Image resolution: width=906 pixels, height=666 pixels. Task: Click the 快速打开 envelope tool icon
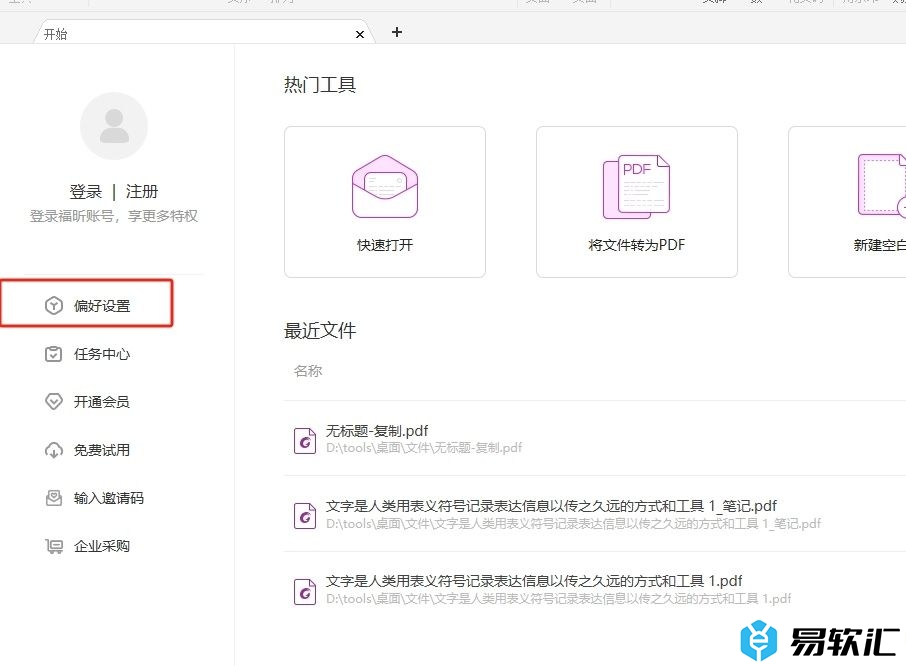(x=385, y=187)
